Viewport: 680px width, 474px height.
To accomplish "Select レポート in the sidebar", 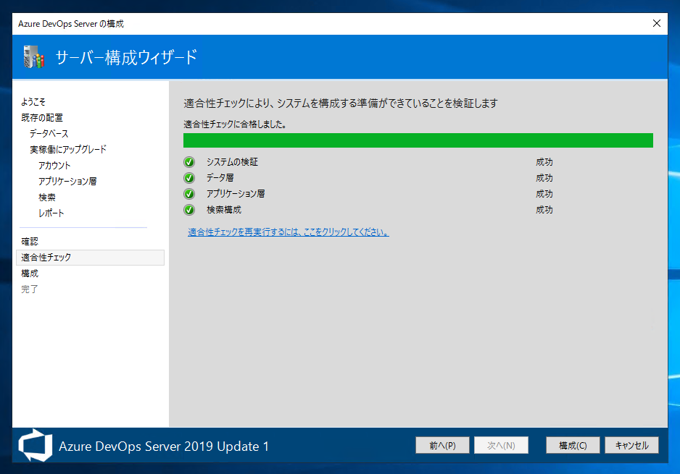I will [x=51, y=213].
